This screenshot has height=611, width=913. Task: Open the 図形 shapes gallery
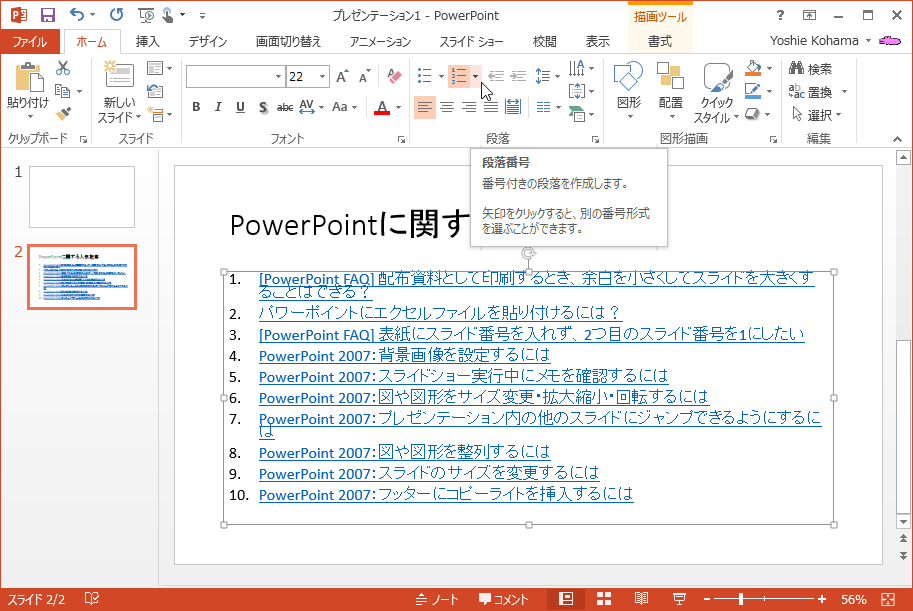click(x=628, y=90)
